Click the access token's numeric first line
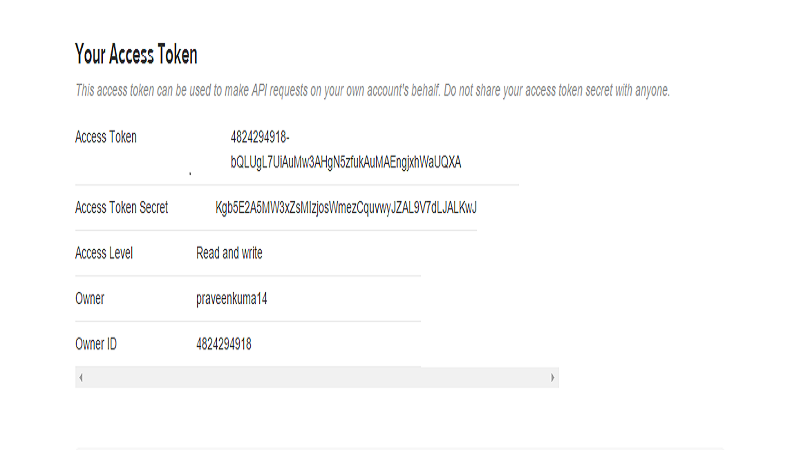This screenshot has height=450, width=810. 260,137
